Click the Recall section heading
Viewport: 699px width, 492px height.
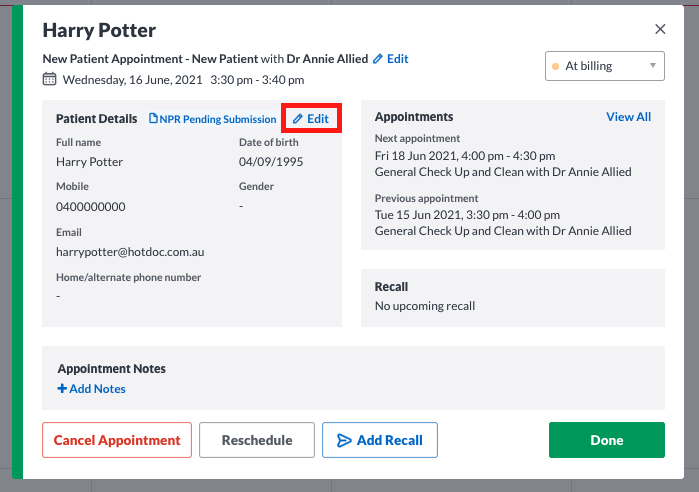[x=391, y=287]
